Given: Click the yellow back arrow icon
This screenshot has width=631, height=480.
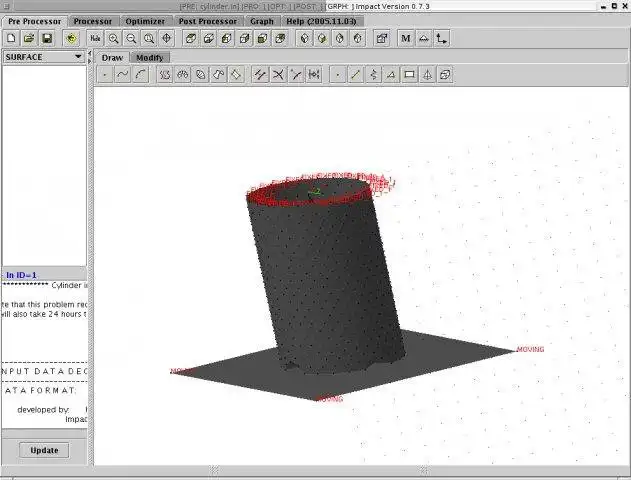Looking at the screenshot, I should pos(71,39).
